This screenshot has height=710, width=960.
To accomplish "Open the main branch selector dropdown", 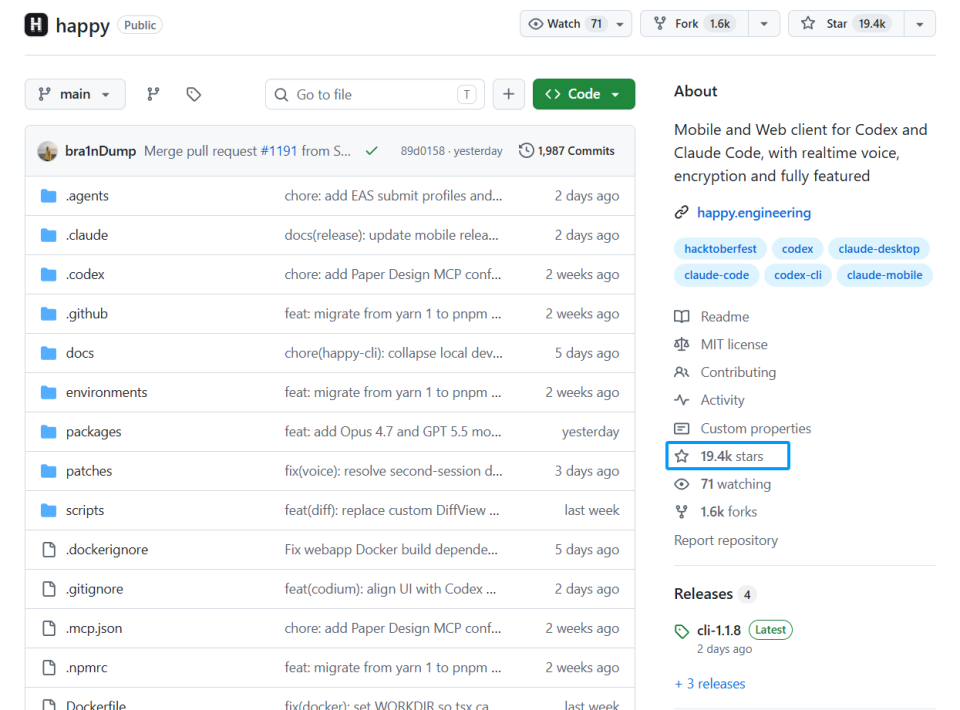I will (75, 94).
